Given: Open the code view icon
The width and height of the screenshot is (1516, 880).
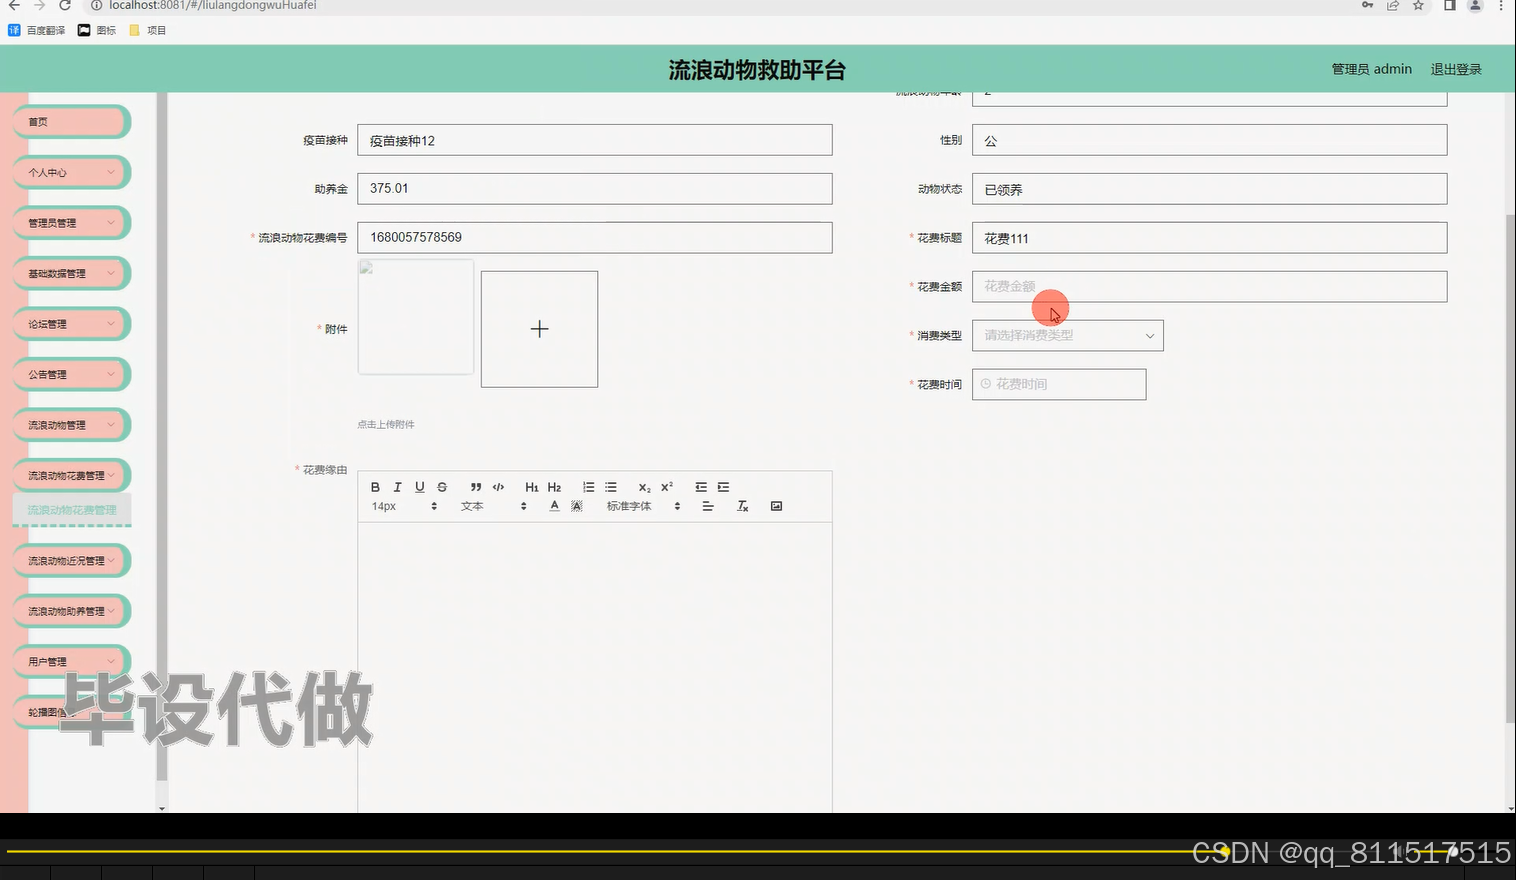Looking at the screenshot, I should (497, 487).
